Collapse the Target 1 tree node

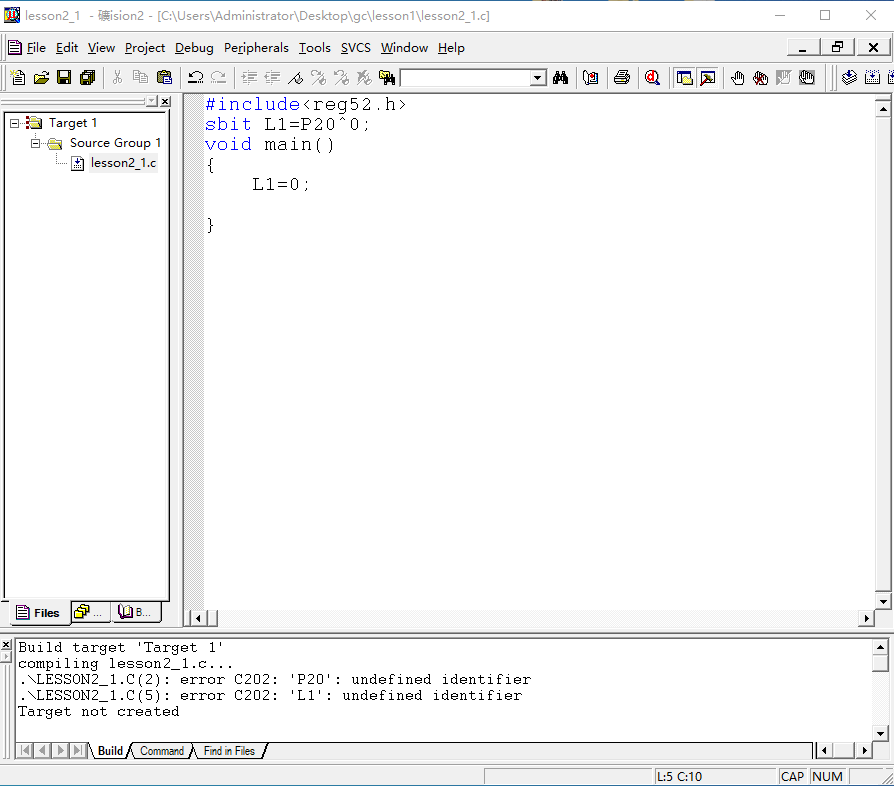tap(14, 123)
